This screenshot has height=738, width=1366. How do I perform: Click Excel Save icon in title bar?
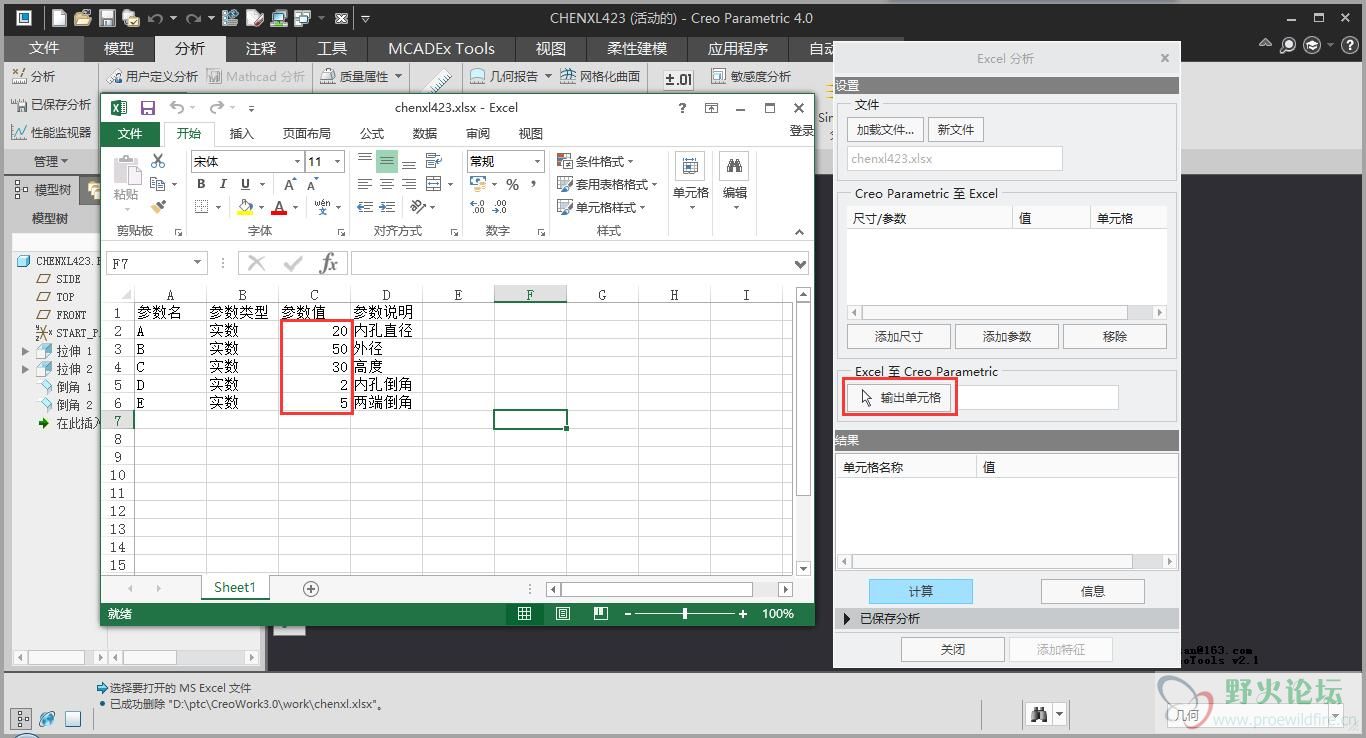147,108
